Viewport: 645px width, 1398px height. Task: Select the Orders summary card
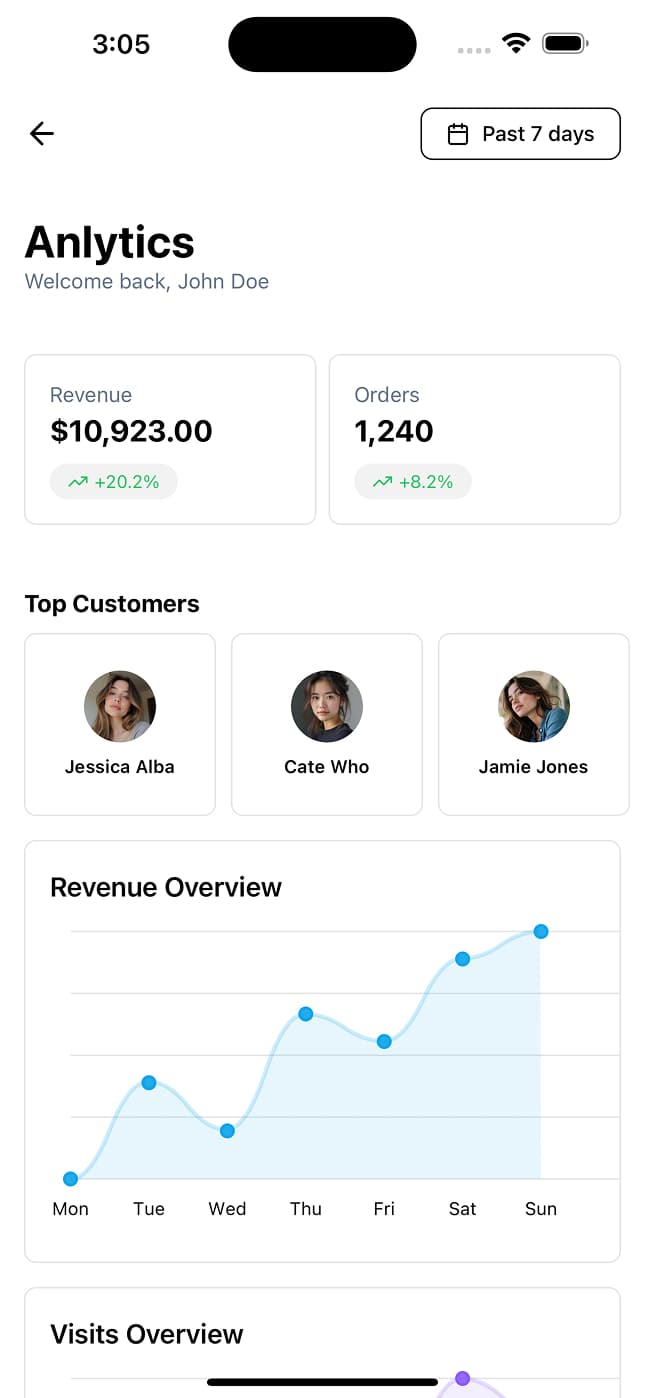point(473,439)
